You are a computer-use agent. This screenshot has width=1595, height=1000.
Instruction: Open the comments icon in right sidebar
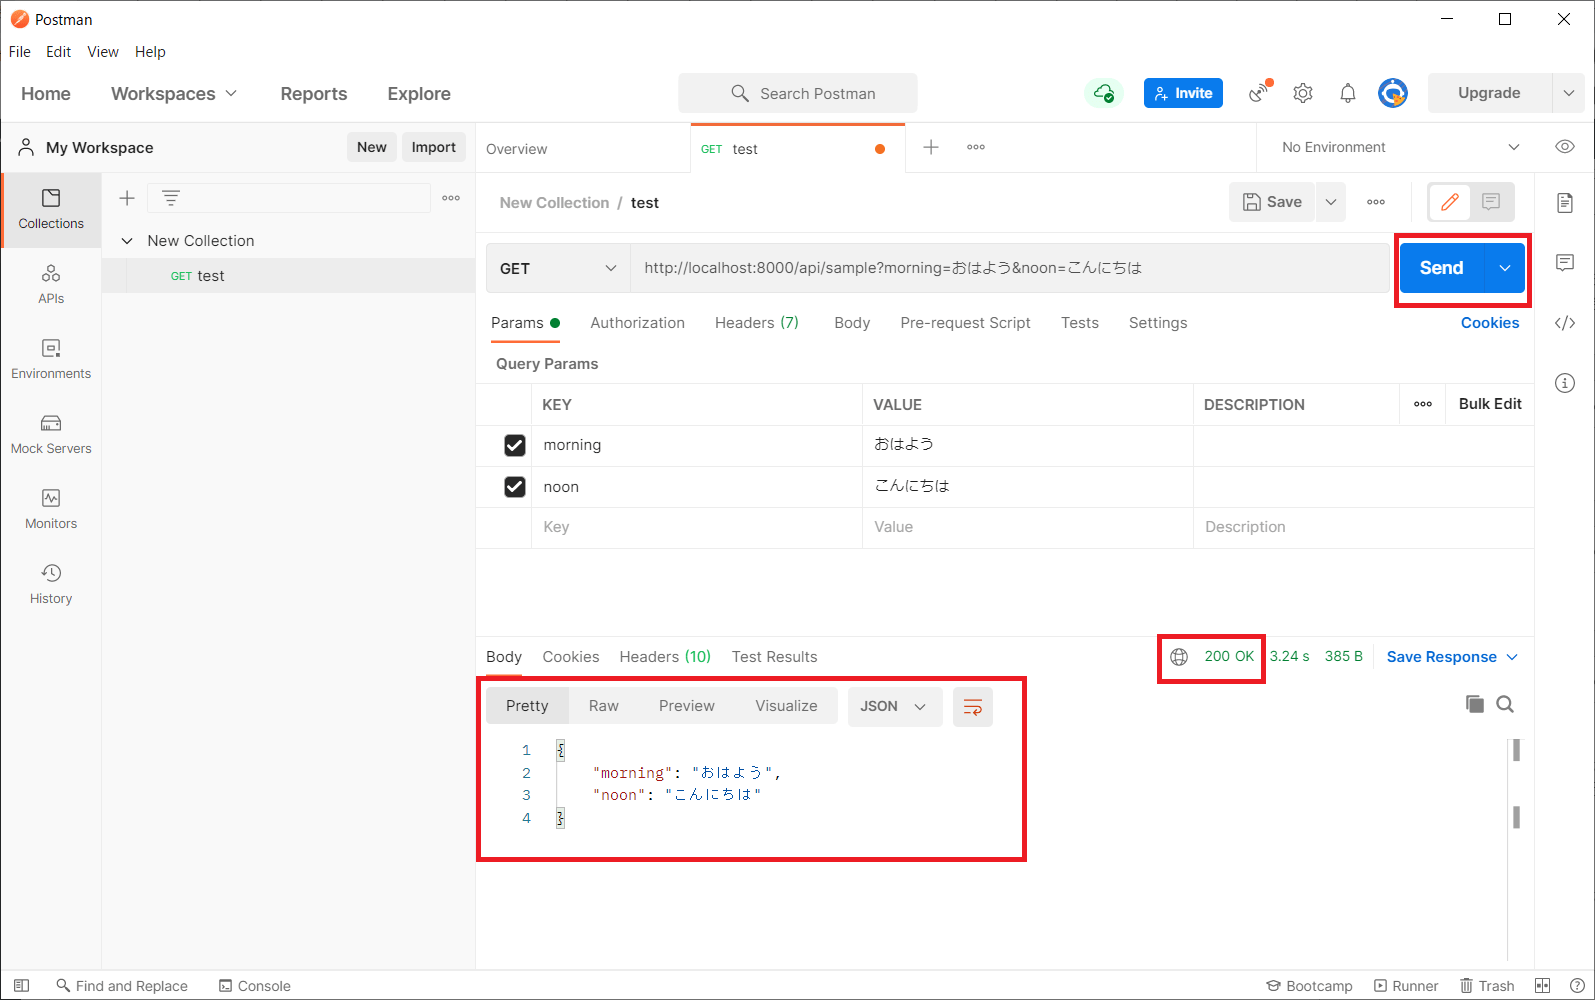(x=1565, y=263)
